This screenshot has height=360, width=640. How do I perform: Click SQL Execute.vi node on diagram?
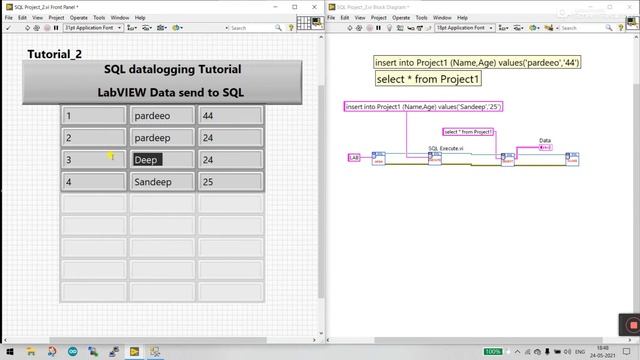pos(435,158)
